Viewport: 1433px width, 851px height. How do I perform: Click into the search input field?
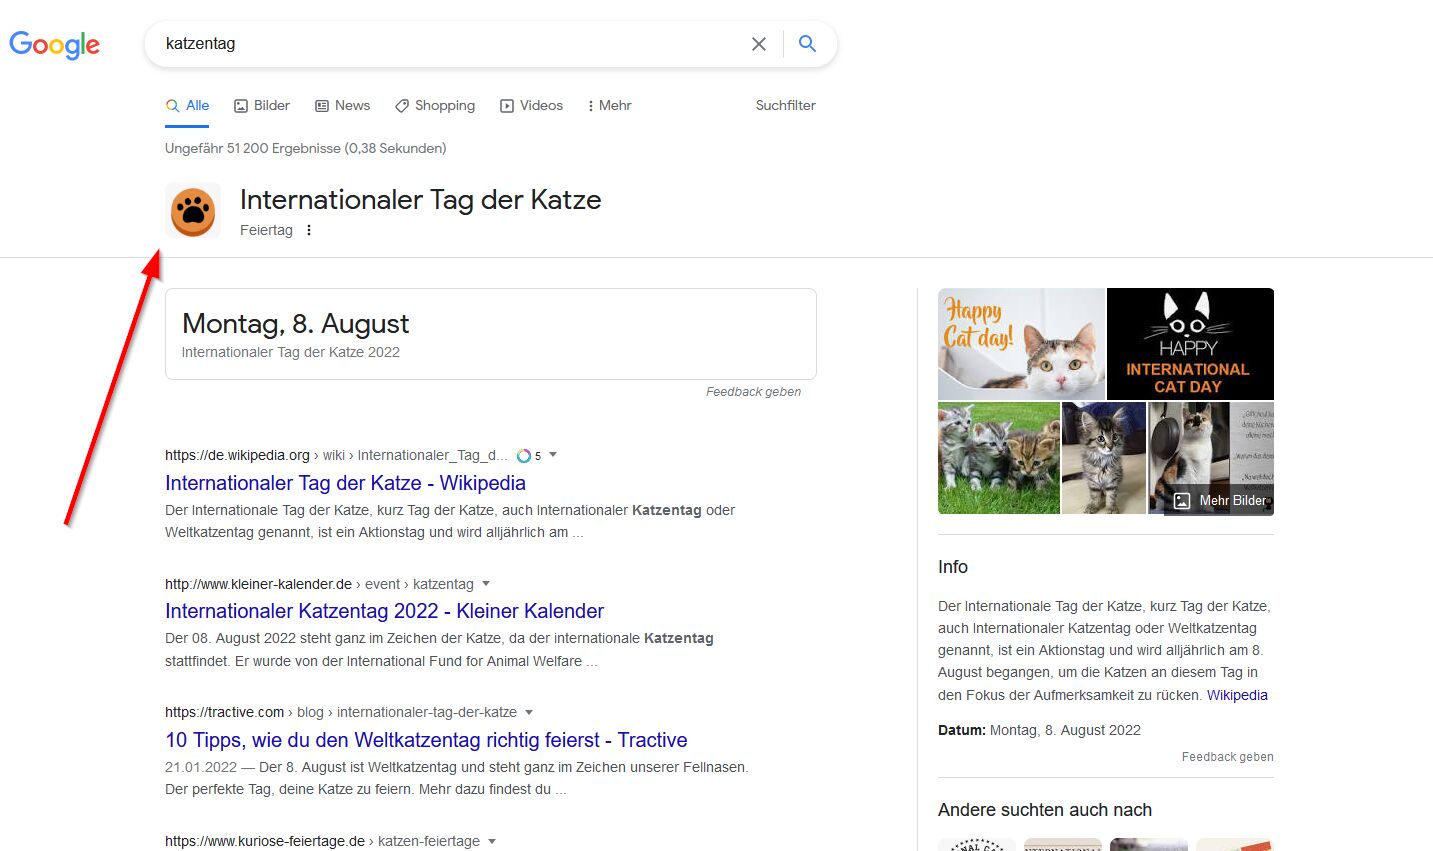click(450, 44)
